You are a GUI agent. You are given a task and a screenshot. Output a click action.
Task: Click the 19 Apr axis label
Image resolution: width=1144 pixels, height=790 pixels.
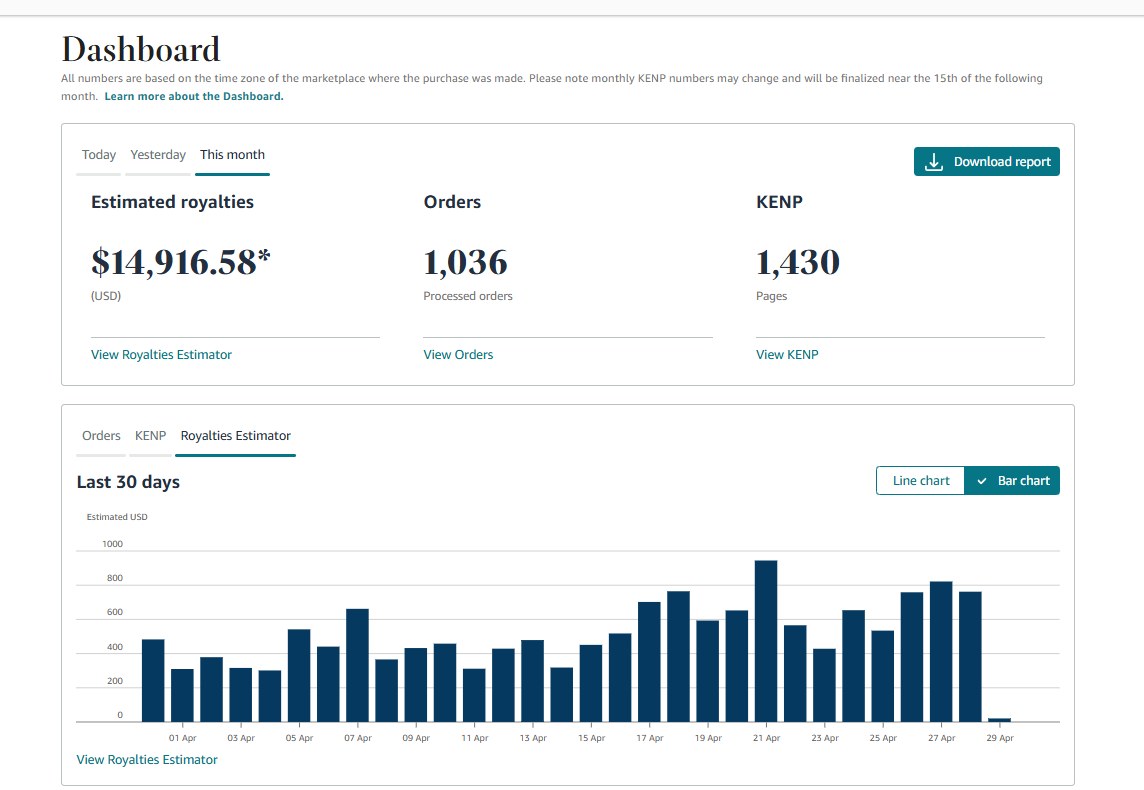[708, 738]
